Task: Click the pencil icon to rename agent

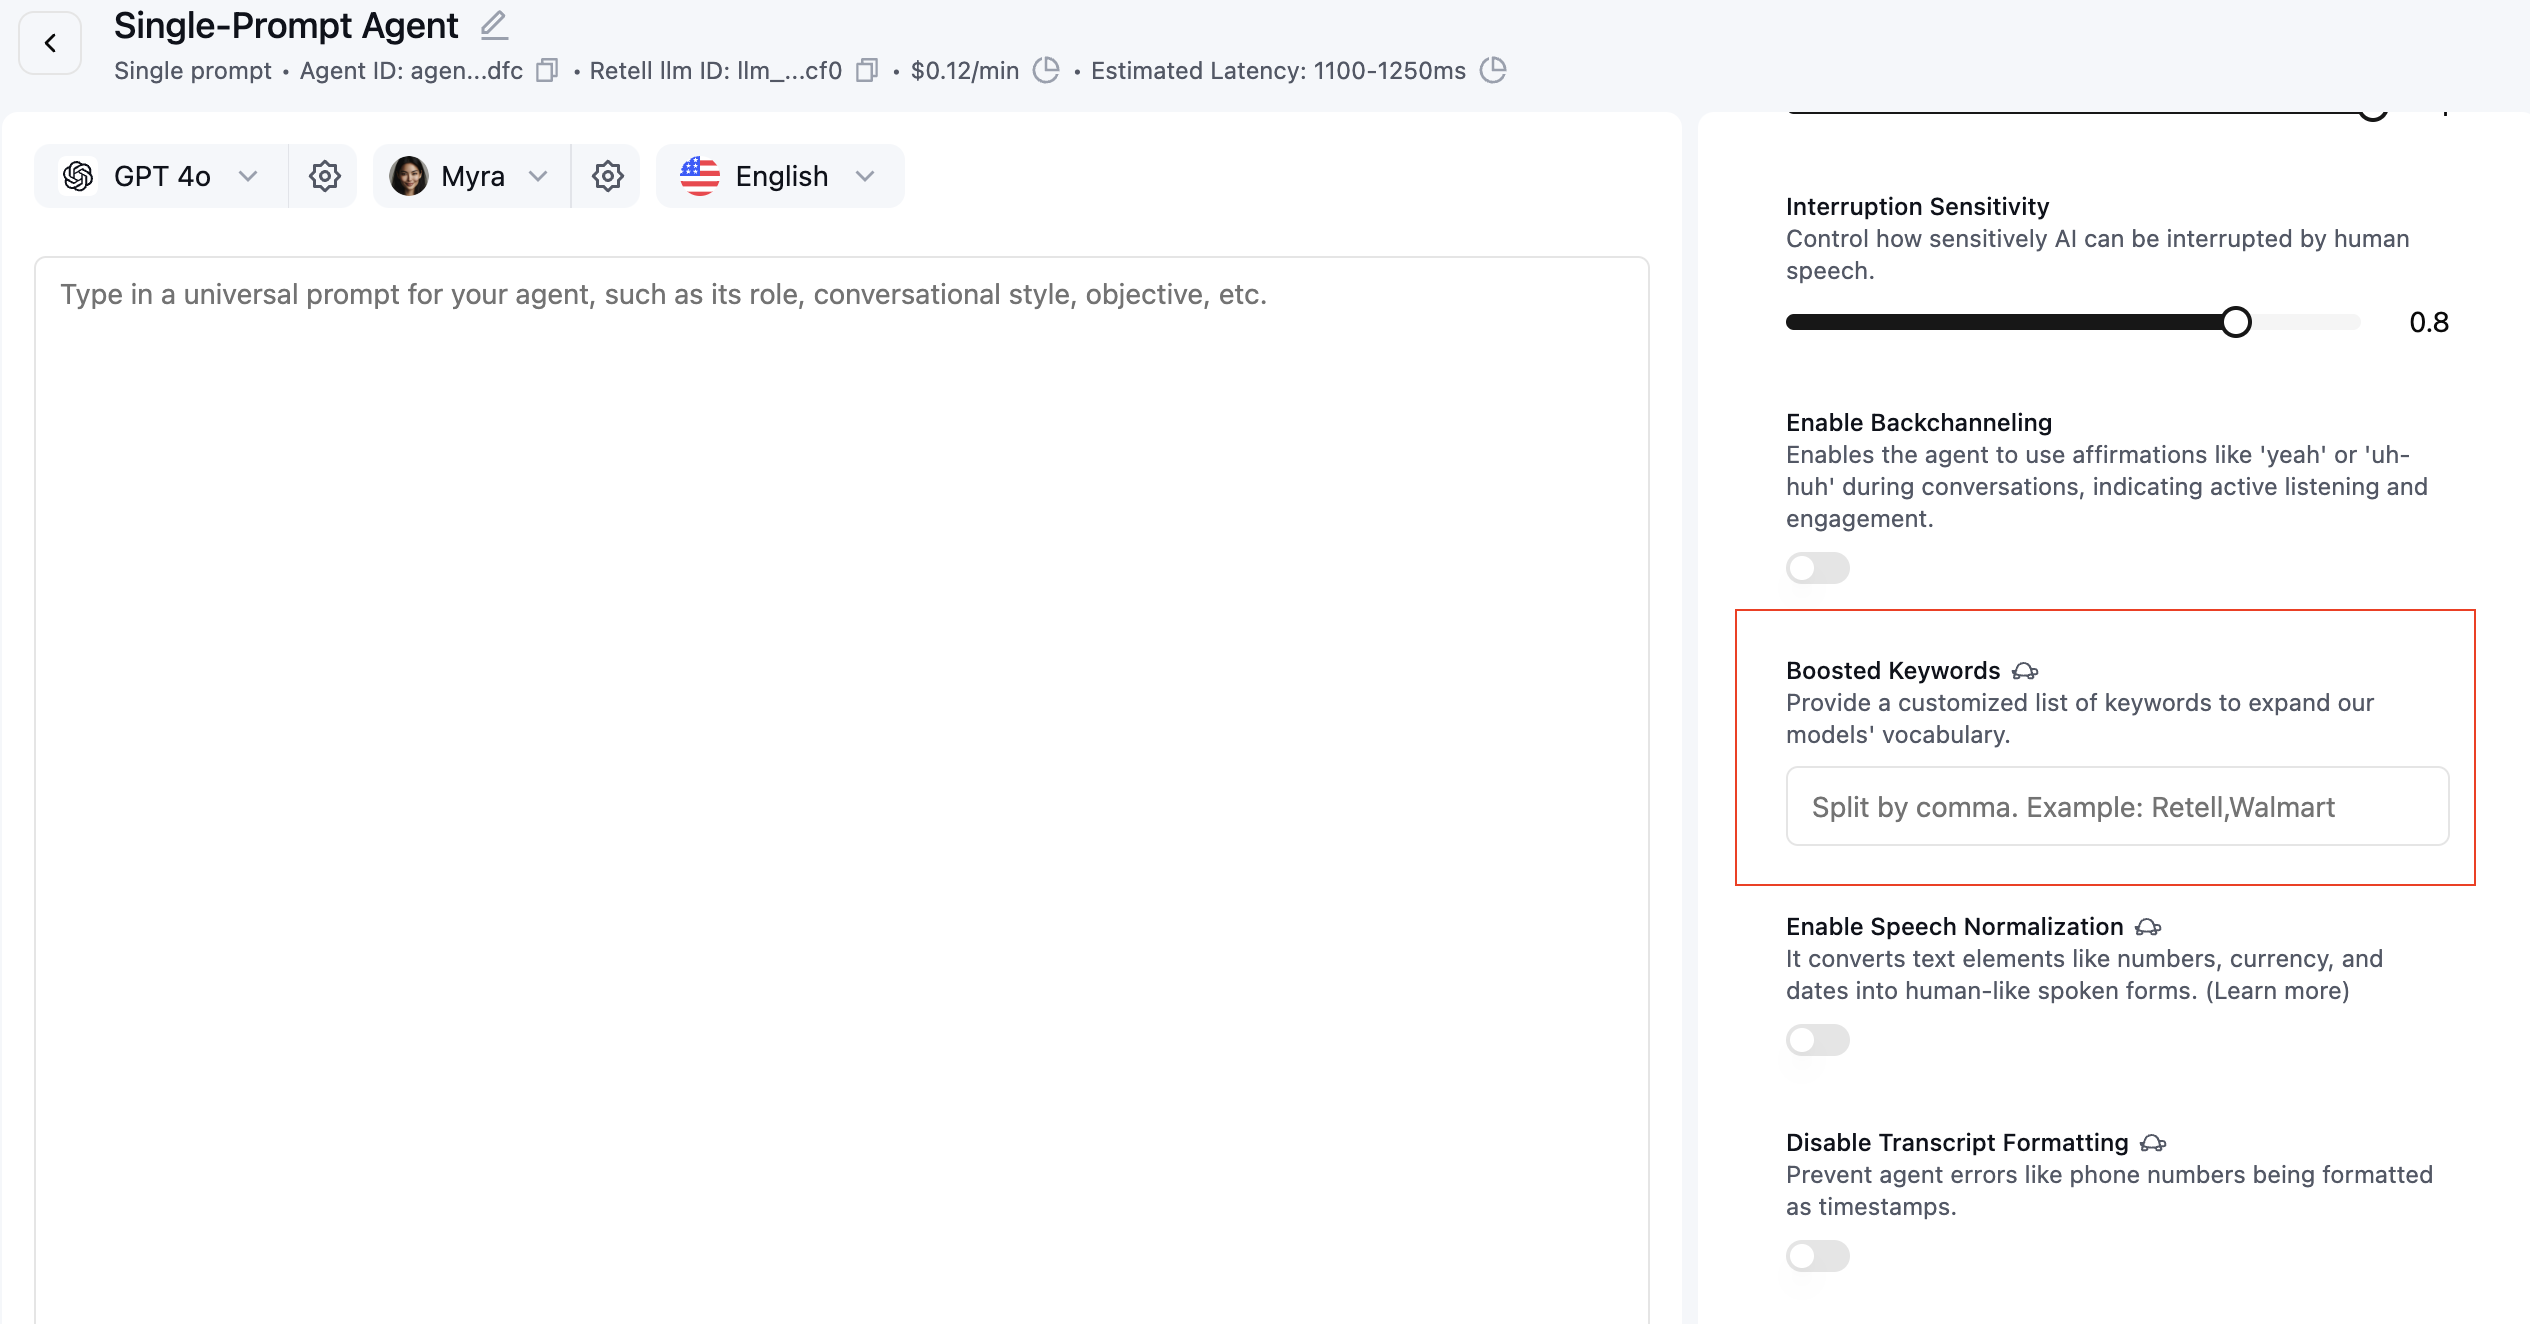Action: 494,25
